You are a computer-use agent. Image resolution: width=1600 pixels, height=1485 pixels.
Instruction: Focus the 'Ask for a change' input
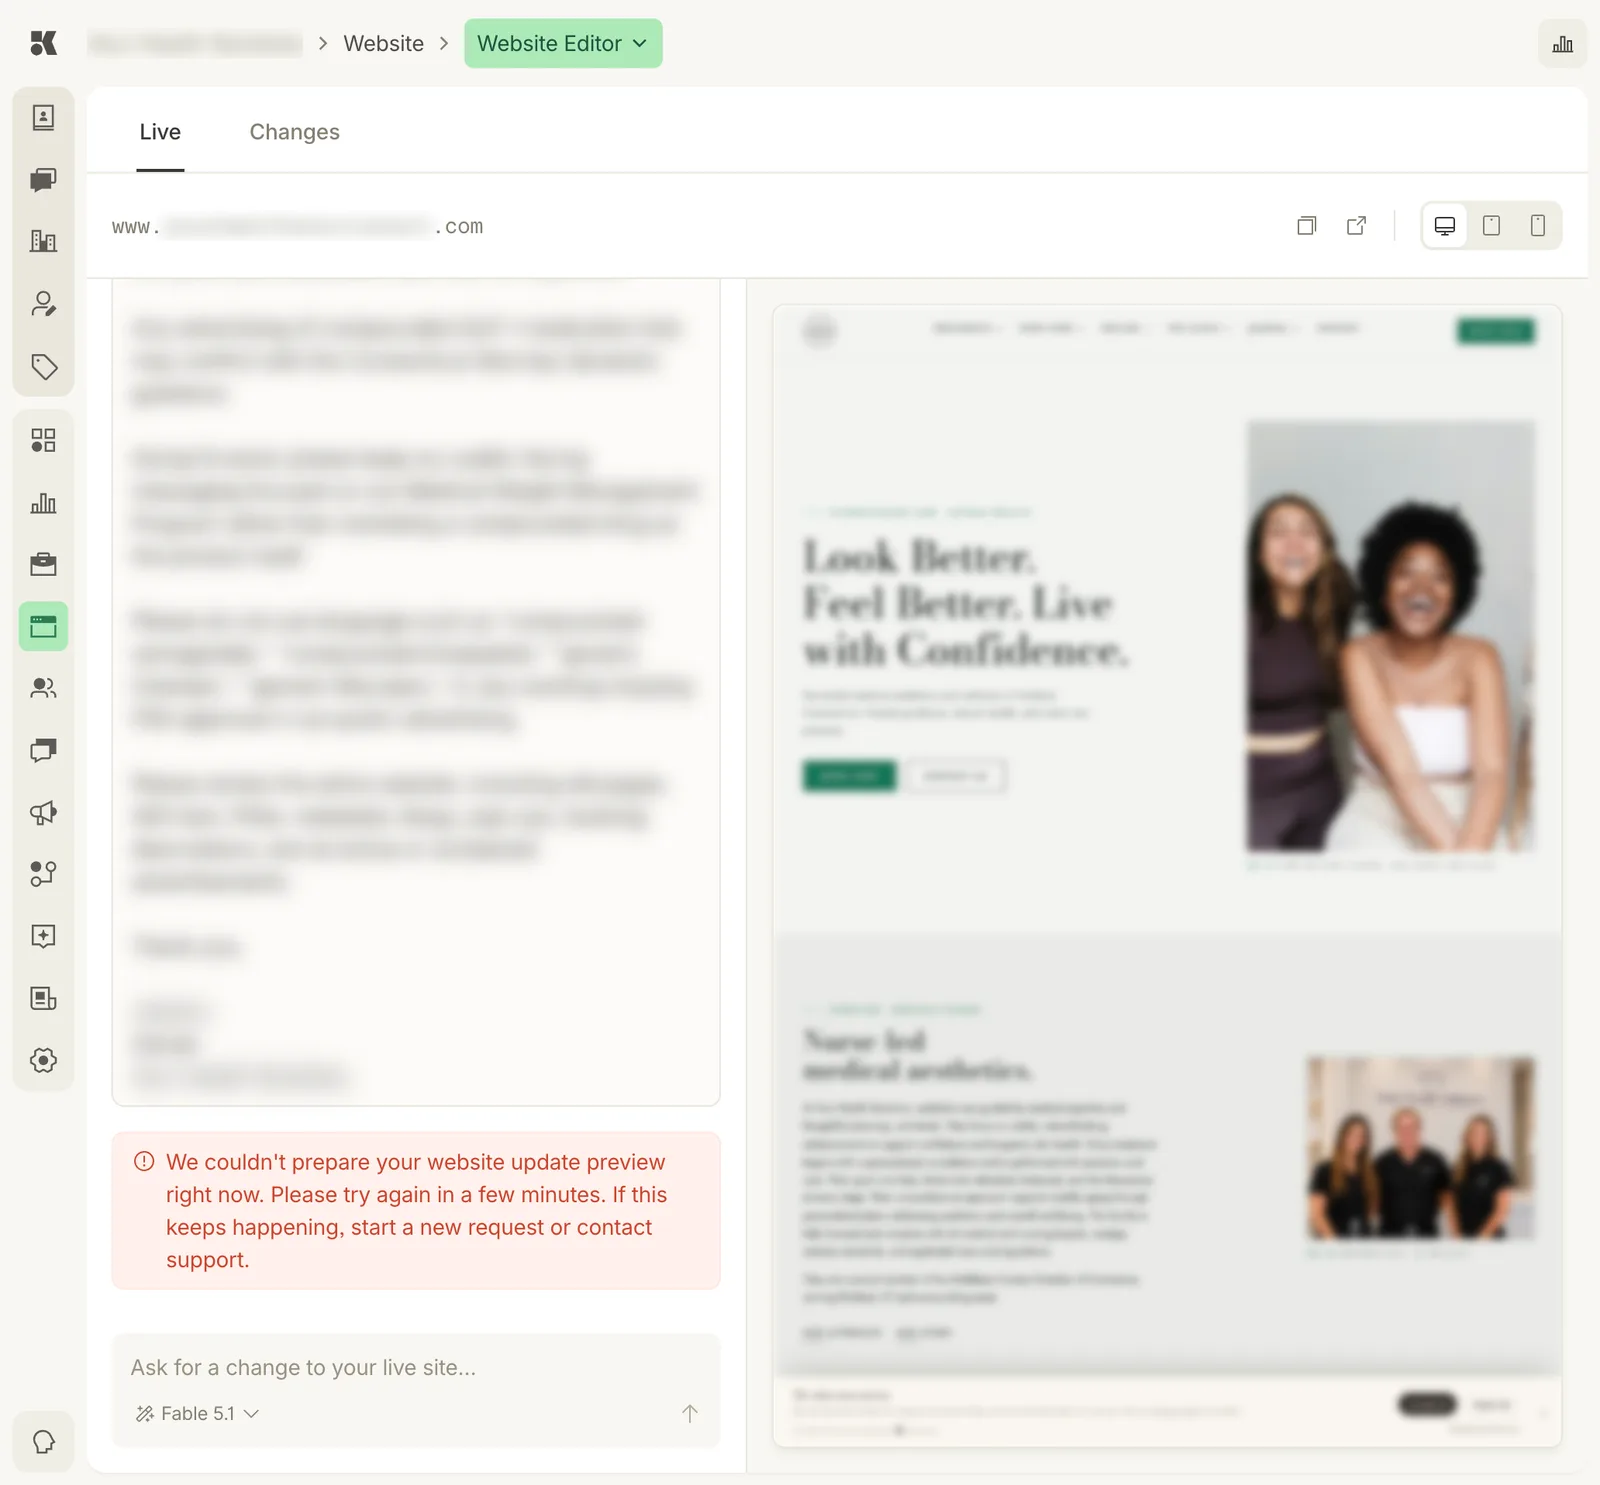click(x=416, y=1367)
